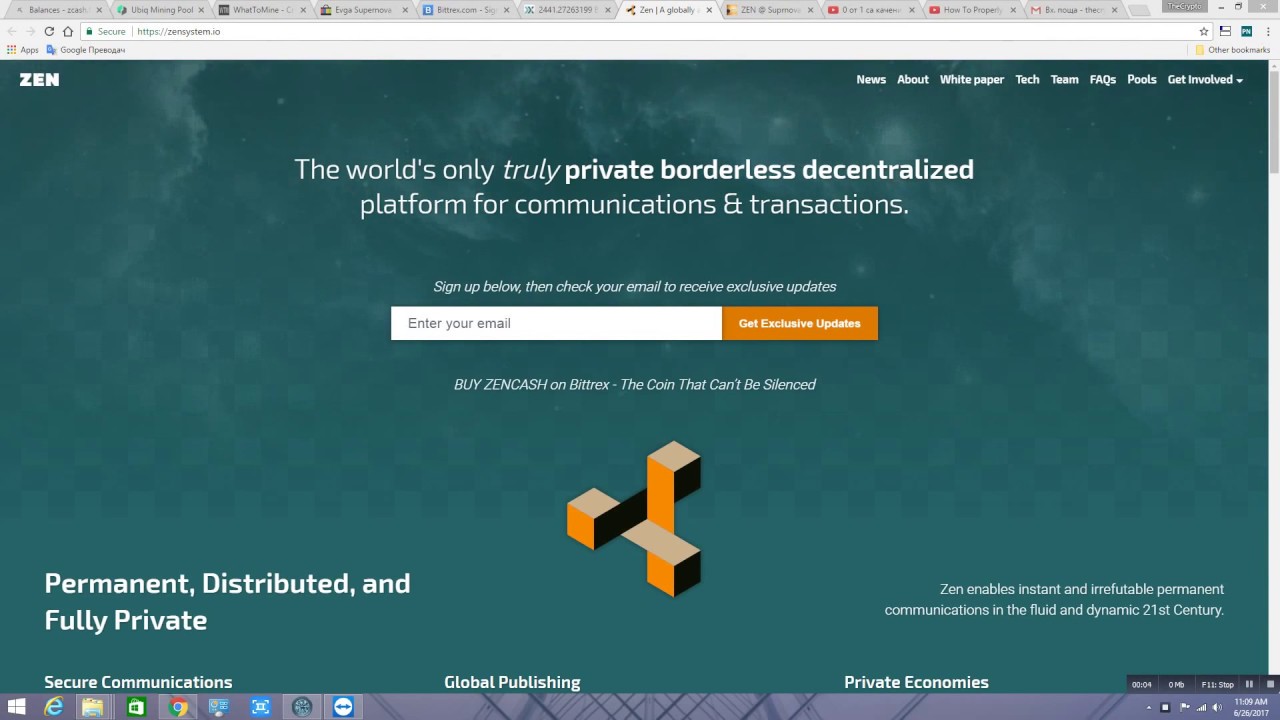This screenshot has width=1280, height=720.
Task: Switch to the WhatToMine tab
Action: pyautogui.click(x=262, y=10)
